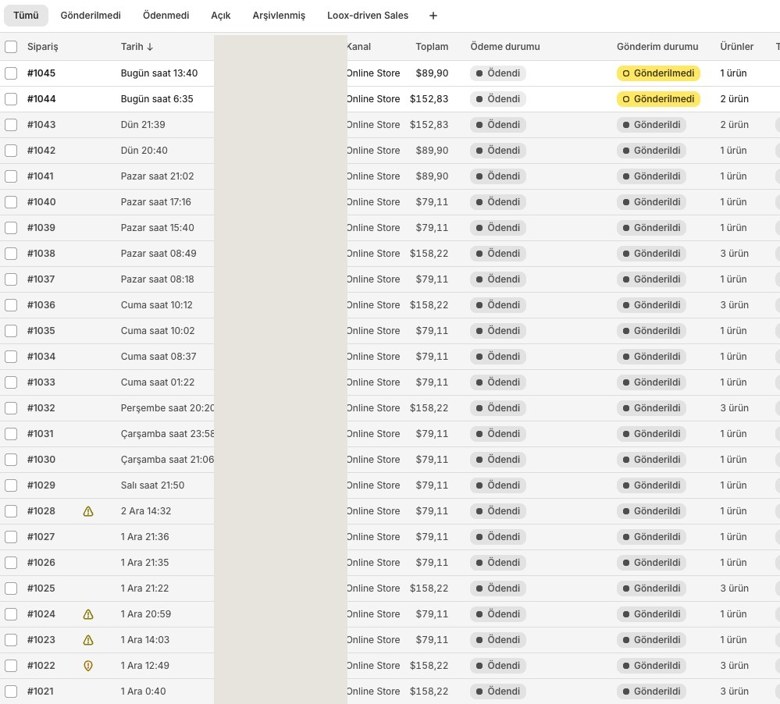Click Gönderim durumu column header

point(657,47)
